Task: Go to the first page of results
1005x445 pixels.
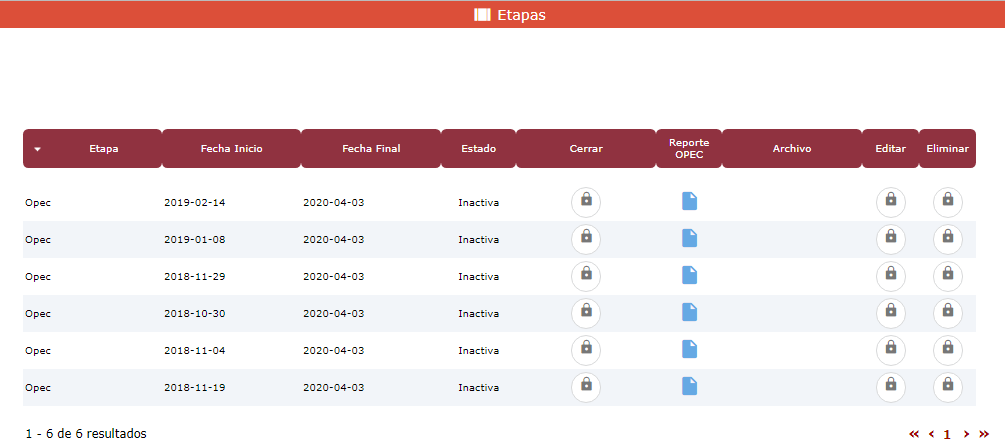Action: 914,434
